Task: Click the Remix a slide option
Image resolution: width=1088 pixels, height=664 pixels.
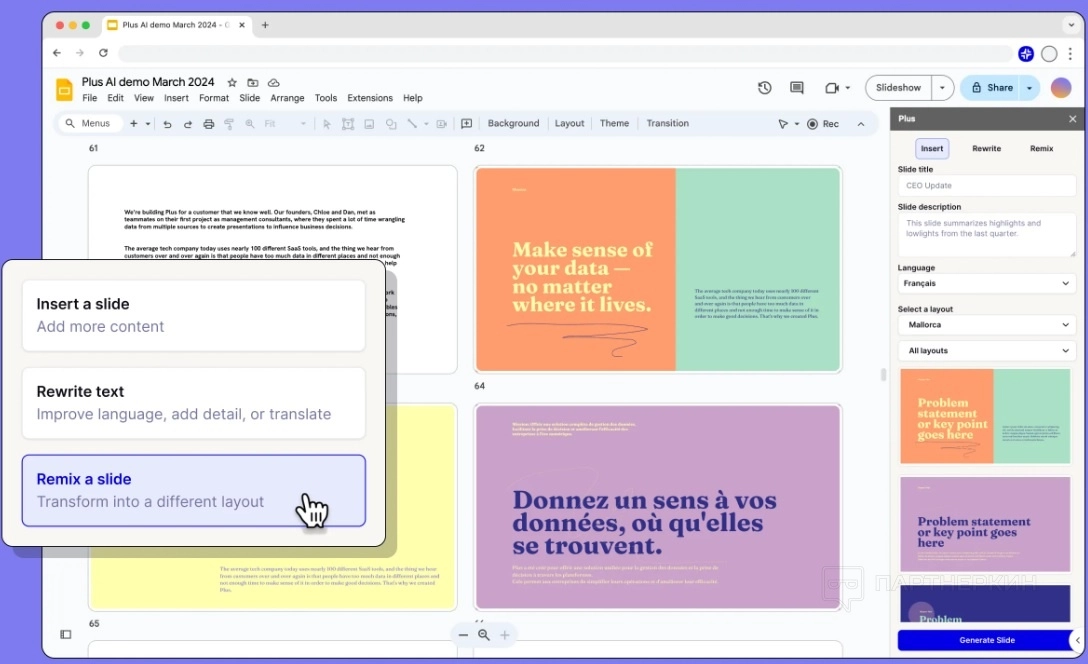Action: tap(194, 490)
